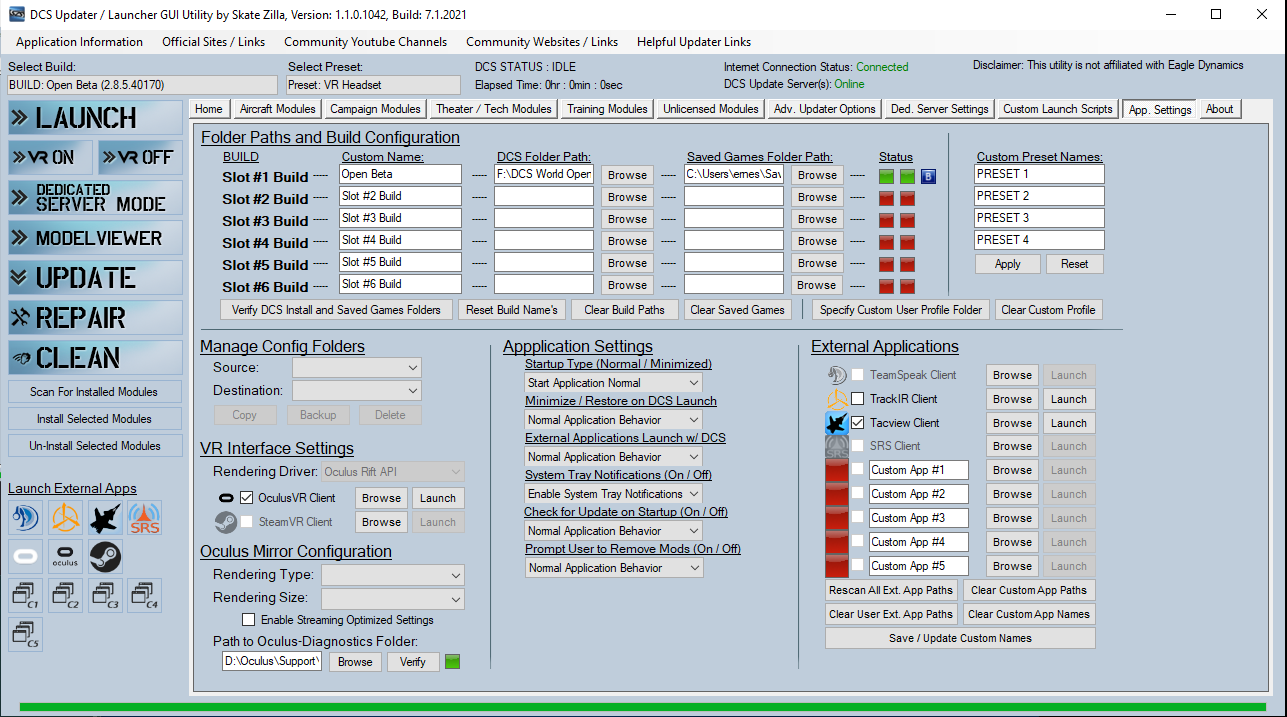Click the Tacview icon beside the Tacview Client checkbox
This screenshot has width=1287, height=717.
pyautogui.click(x=837, y=423)
